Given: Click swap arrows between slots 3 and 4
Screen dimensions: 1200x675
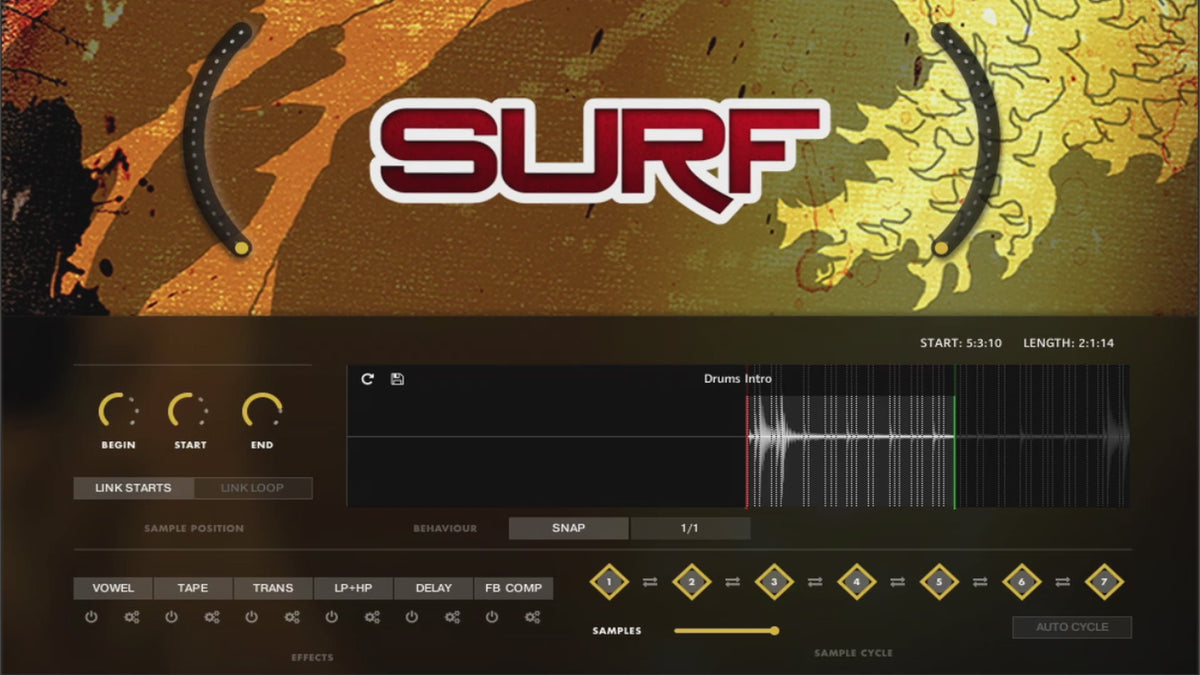Looking at the screenshot, I should pyautogui.click(x=815, y=582).
